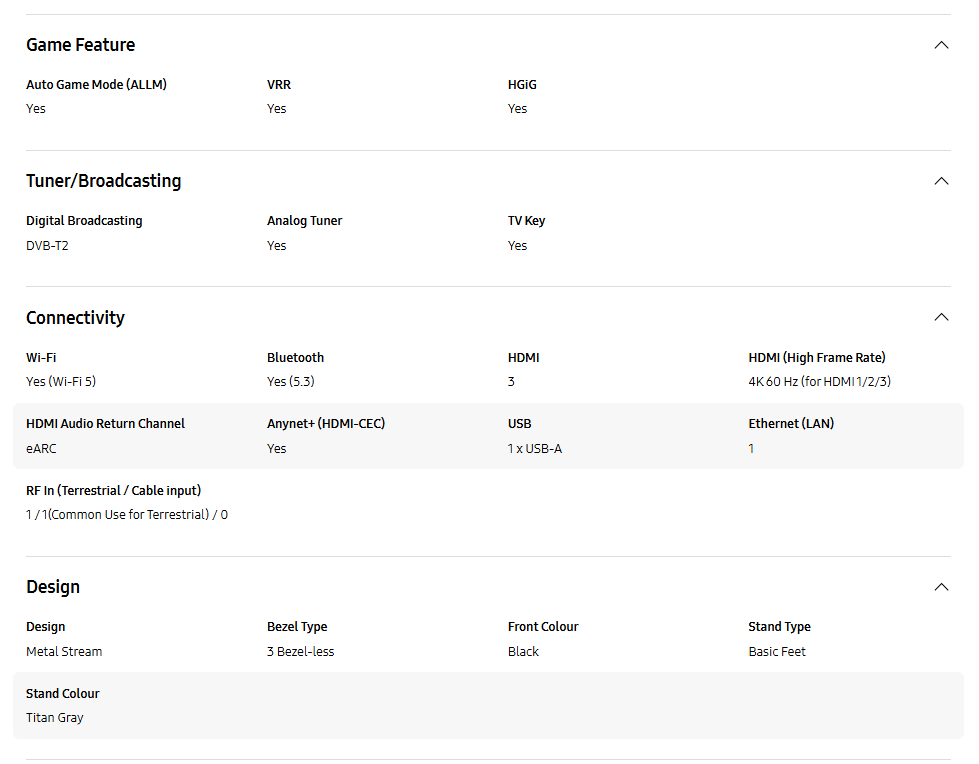Click the Yes (Wi-Fi 5) value

[61, 381]
